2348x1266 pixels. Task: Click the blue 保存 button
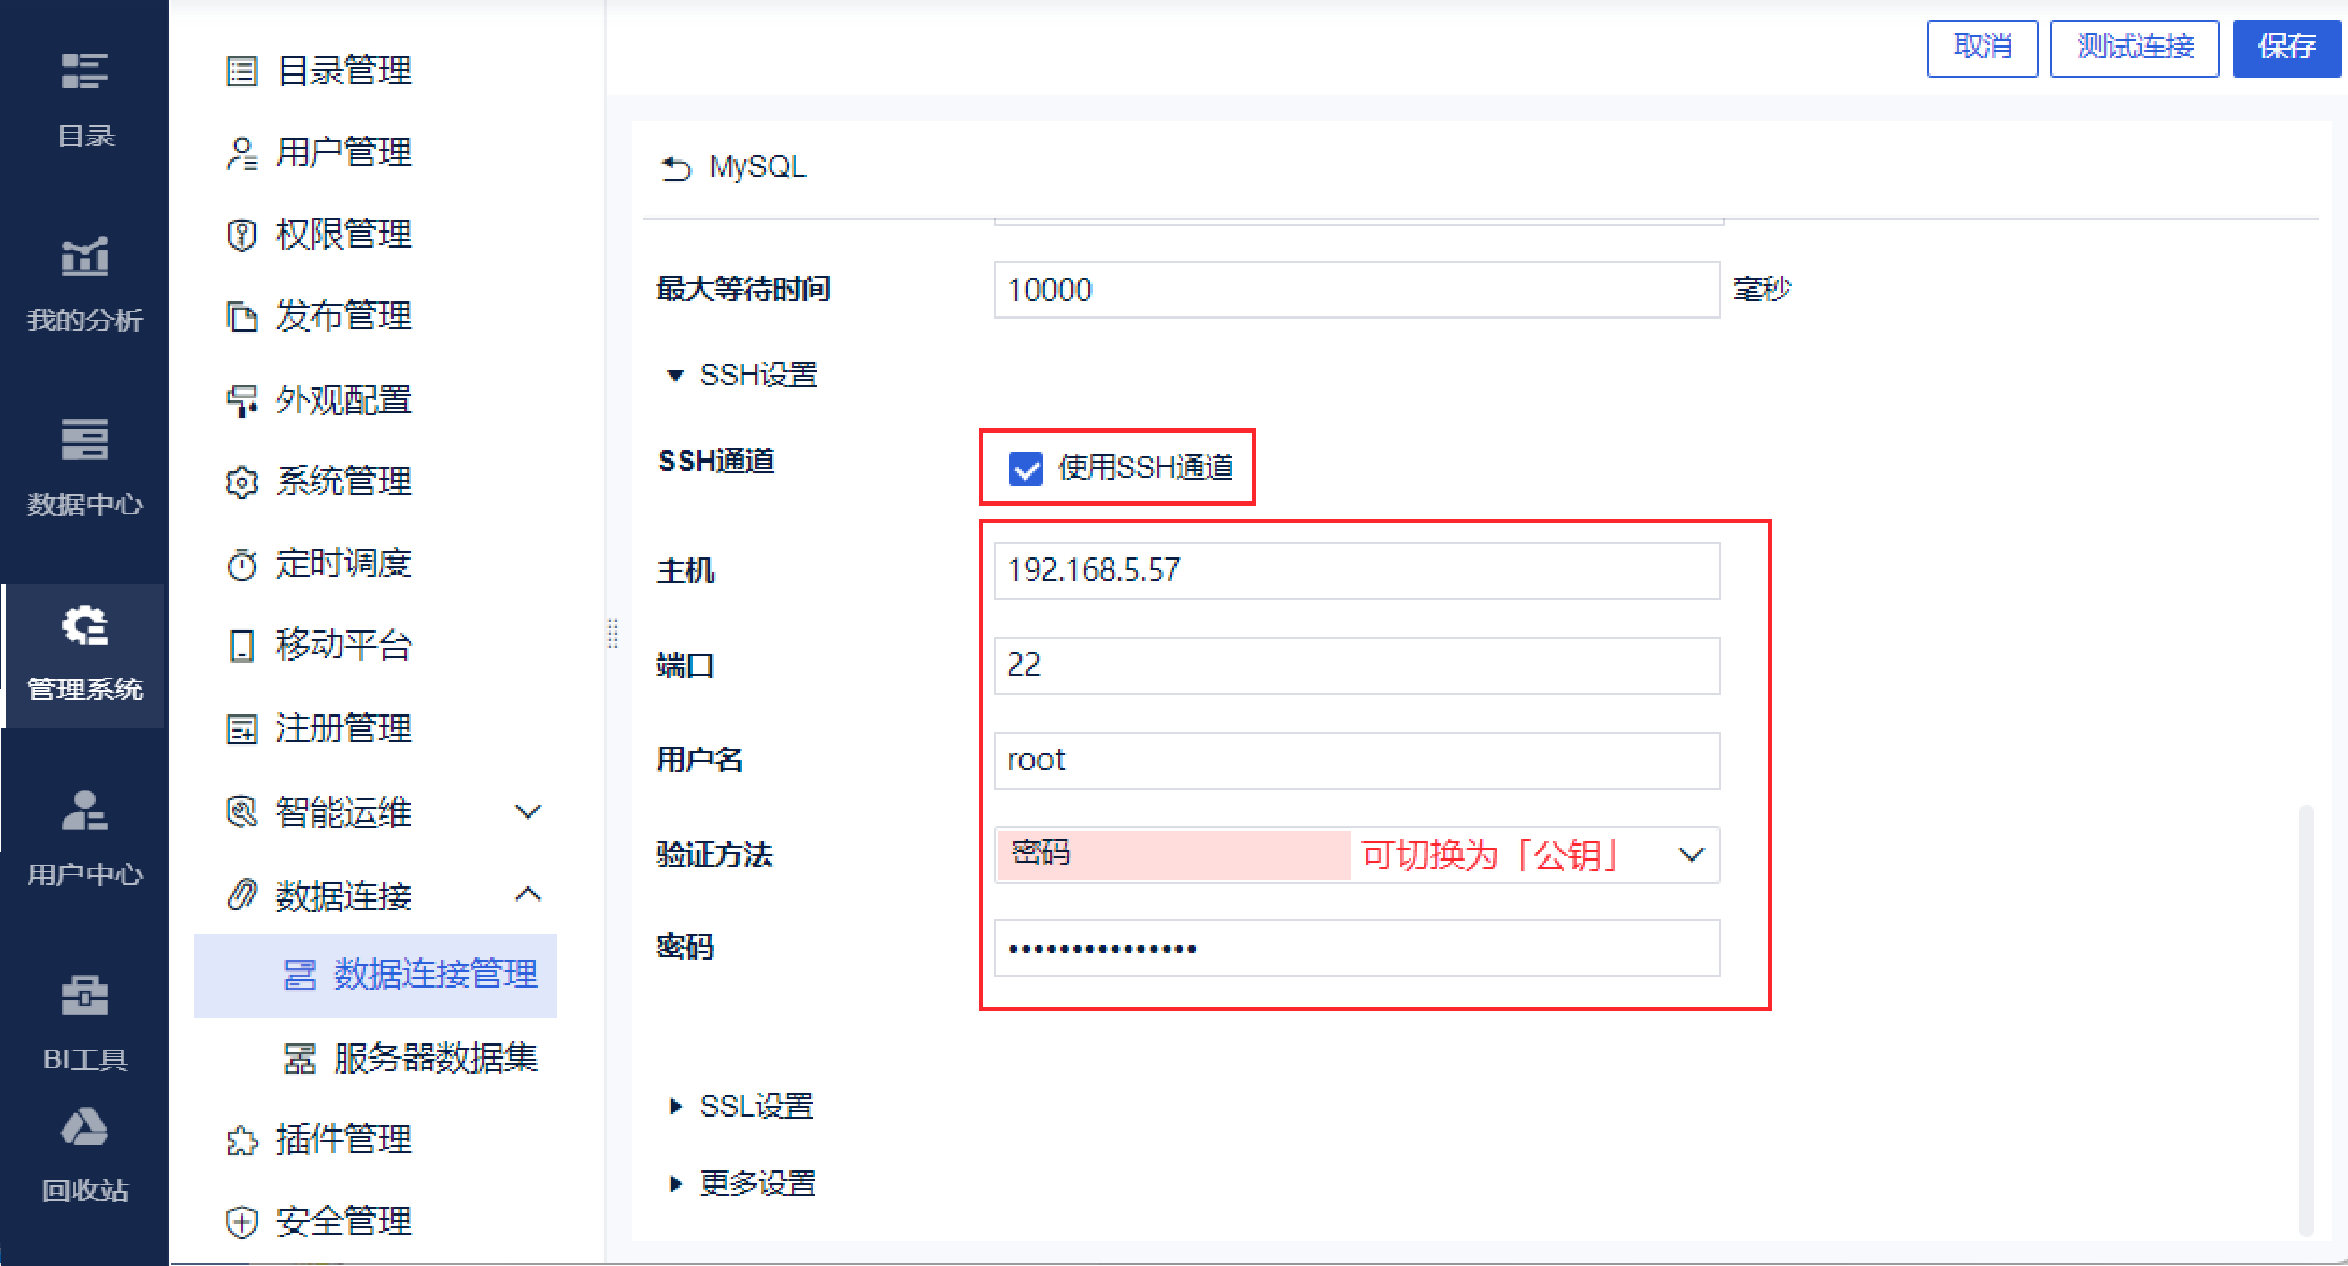[2286, 47]
